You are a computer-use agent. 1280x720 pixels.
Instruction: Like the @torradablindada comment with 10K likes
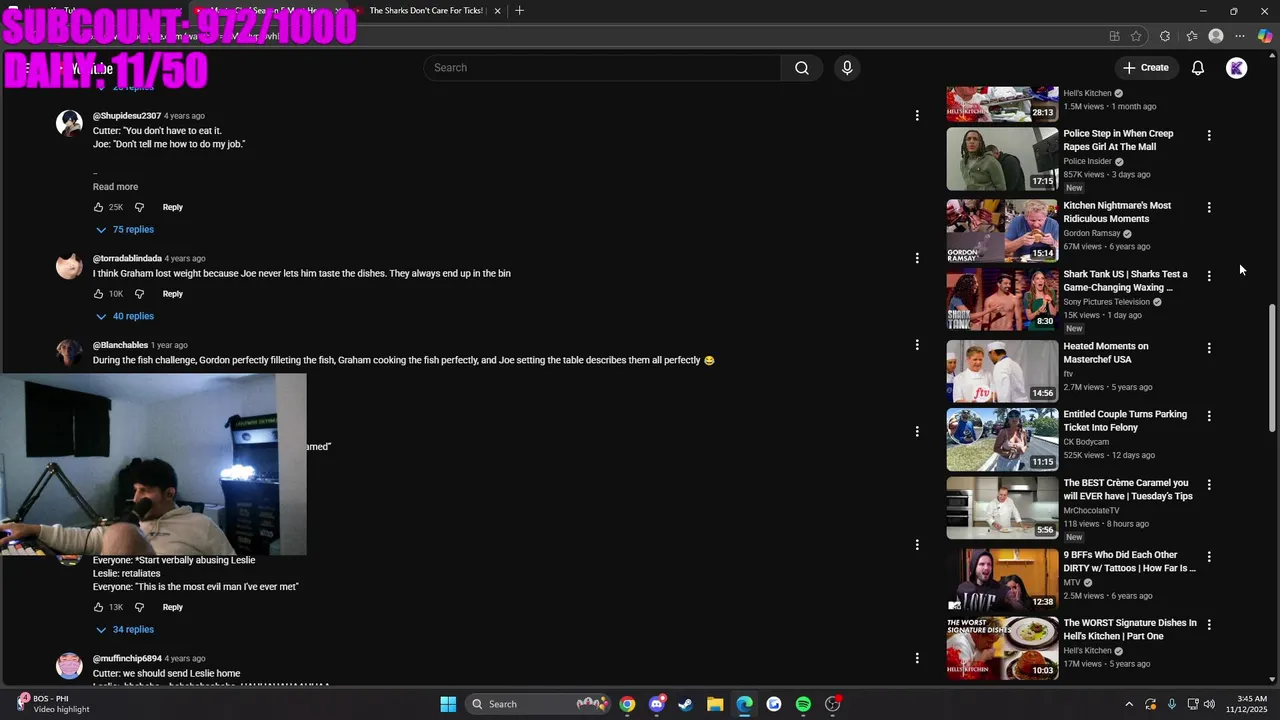(99, 294)
